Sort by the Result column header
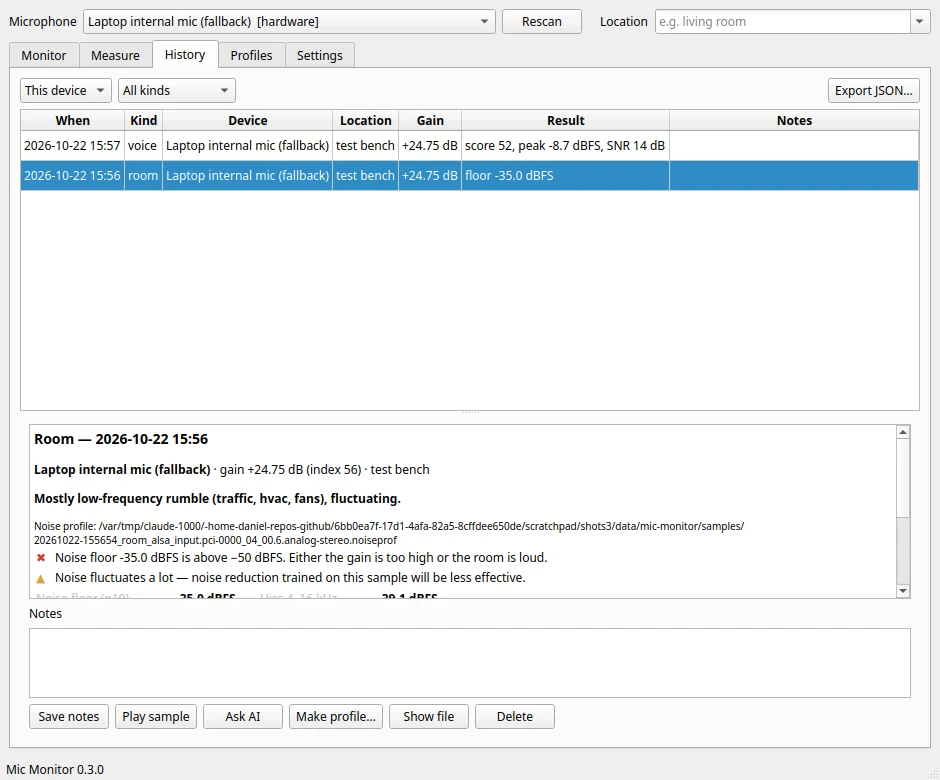Image resolution: width=940 pixels, height=780 pixels. 565,121
